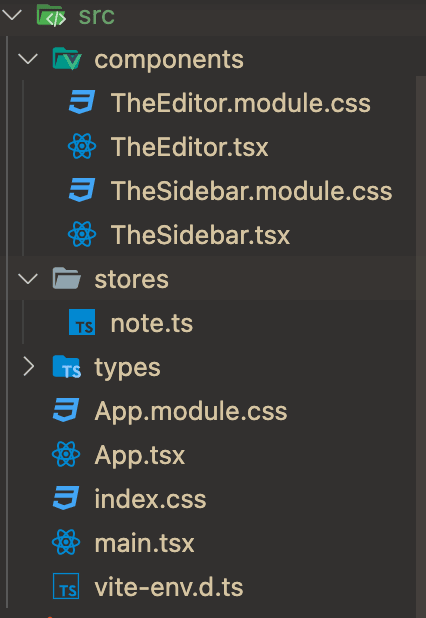
Task: Click the Vue components folder icon
Action: [67, 59]
